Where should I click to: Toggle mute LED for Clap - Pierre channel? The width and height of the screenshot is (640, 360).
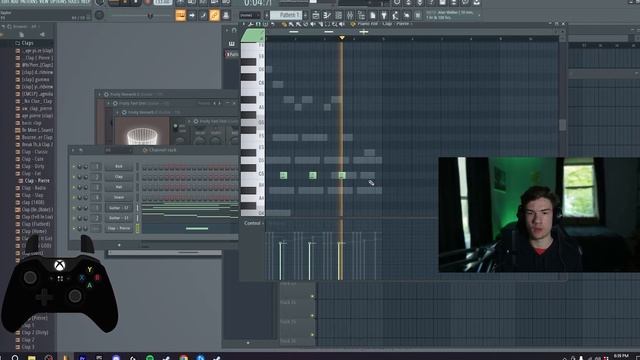pos(74,229)
